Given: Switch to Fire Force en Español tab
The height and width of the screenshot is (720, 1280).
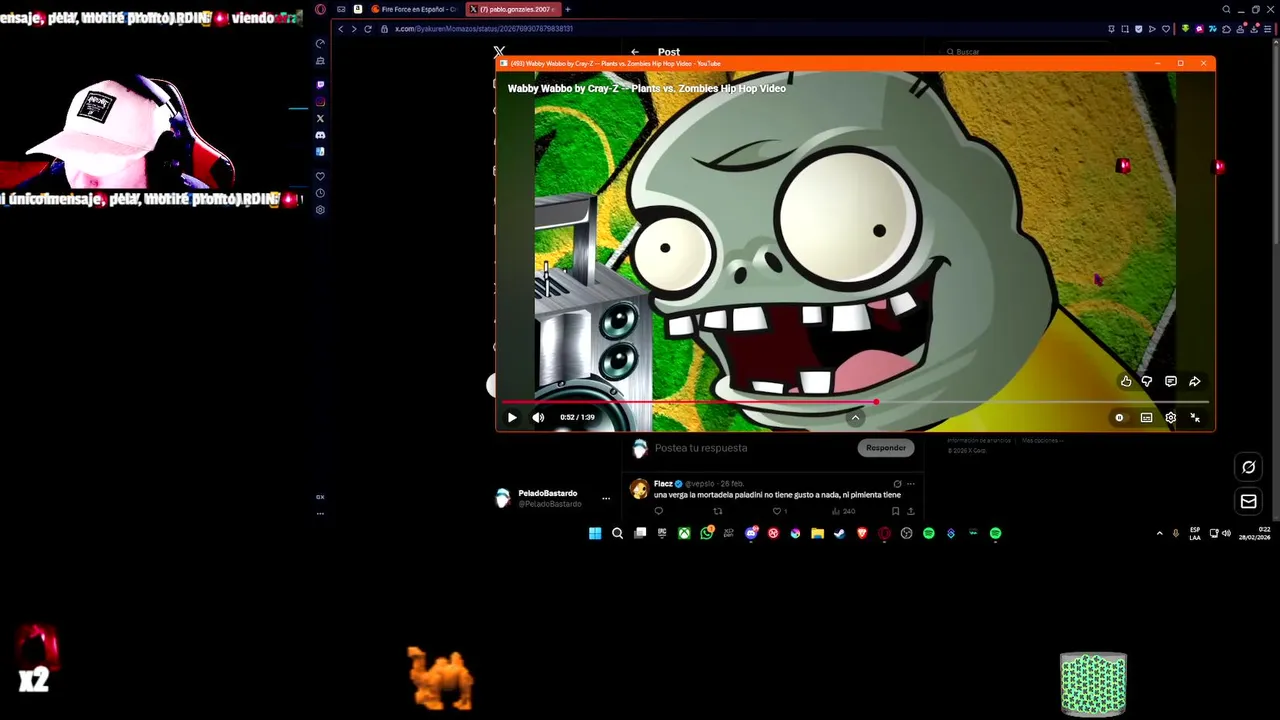Looking at the screenshot, I should coord(414,9).
